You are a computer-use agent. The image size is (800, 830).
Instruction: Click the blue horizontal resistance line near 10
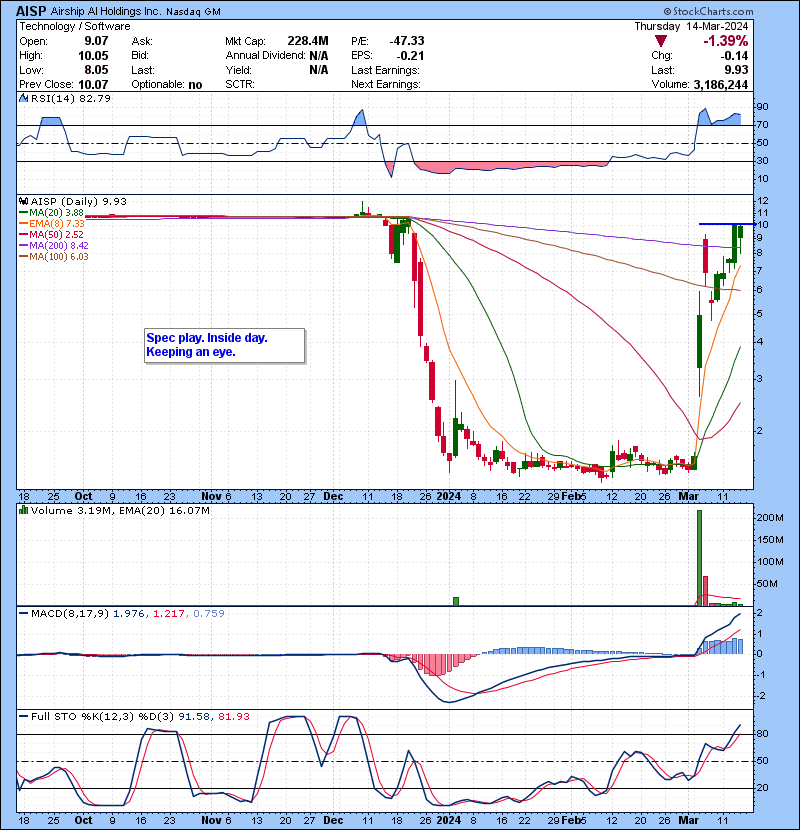(726, 224)
